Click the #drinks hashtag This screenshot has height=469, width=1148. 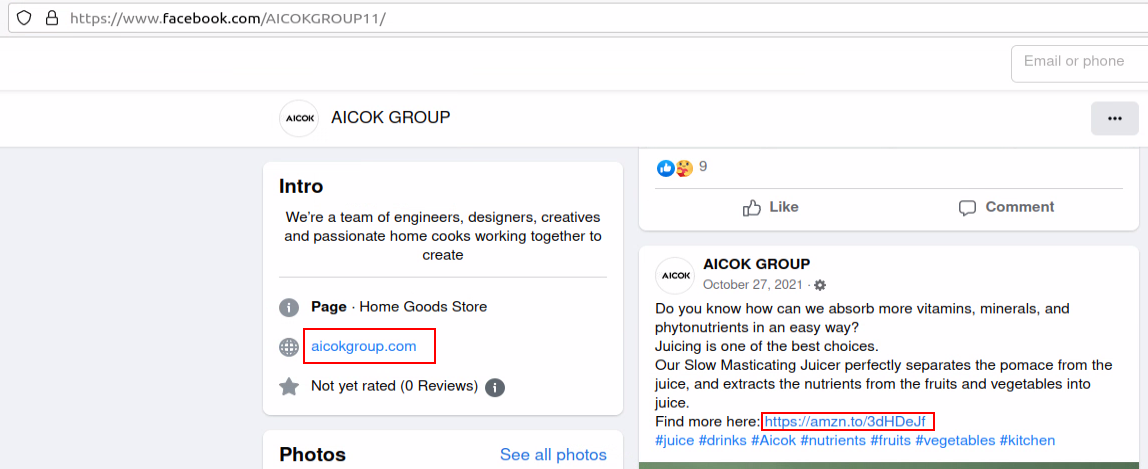723,440
